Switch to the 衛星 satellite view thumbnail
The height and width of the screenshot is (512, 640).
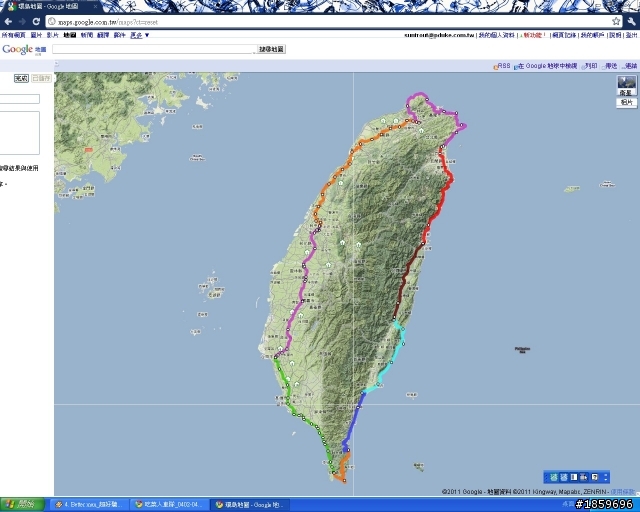[626, 86]
